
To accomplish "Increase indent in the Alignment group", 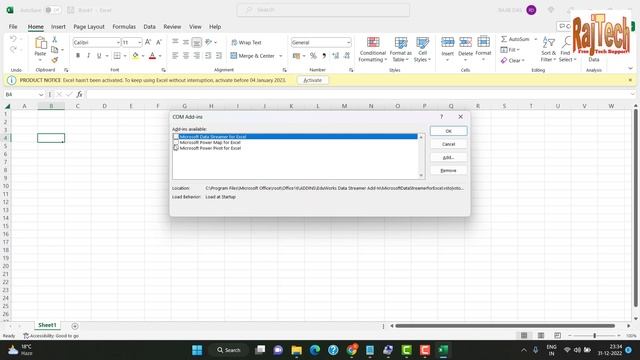I will click(219, 56).
